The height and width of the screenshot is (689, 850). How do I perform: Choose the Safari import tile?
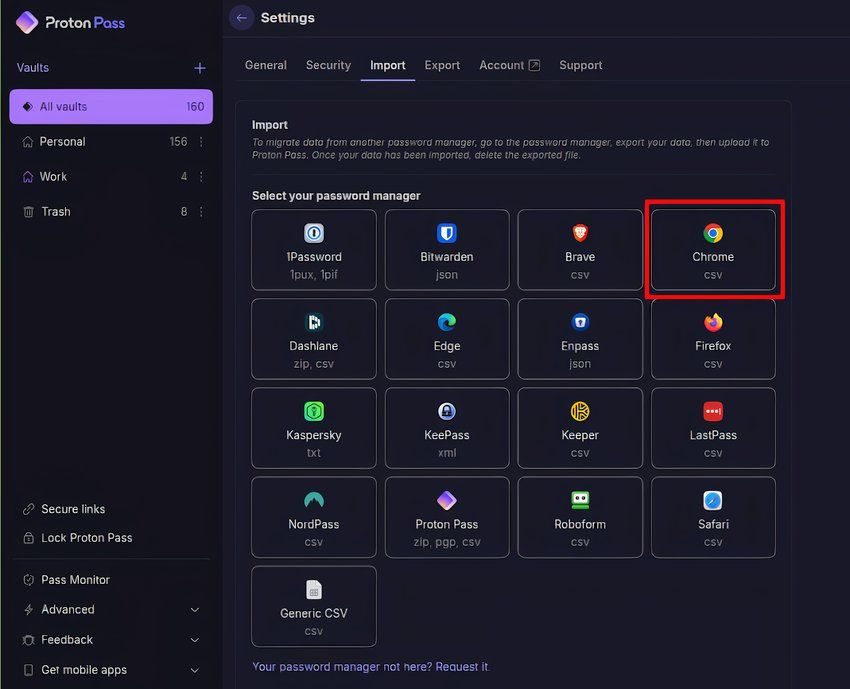tap(713, 517)
